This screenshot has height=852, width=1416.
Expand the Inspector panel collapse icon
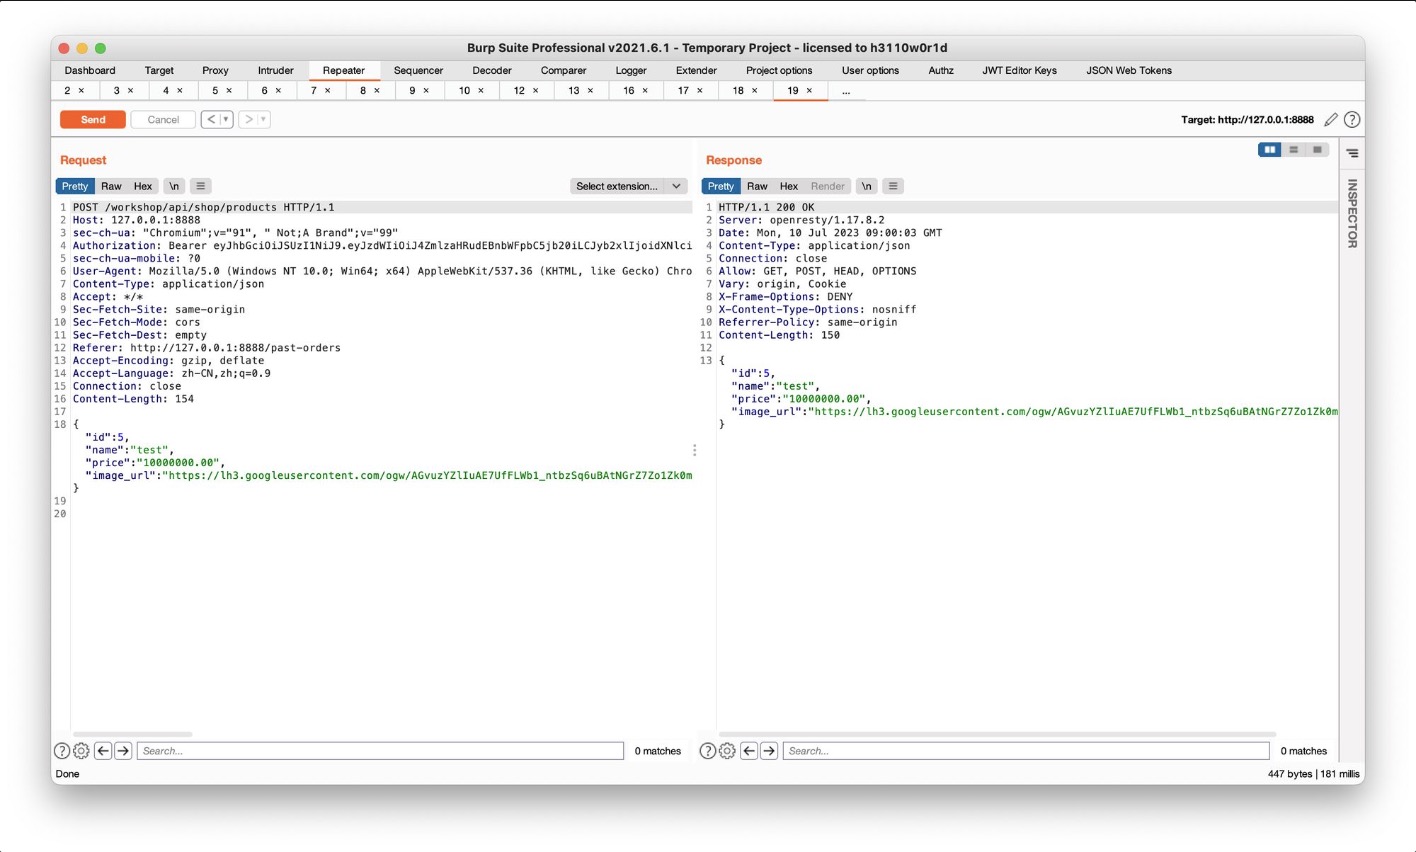pos(1352,153)
